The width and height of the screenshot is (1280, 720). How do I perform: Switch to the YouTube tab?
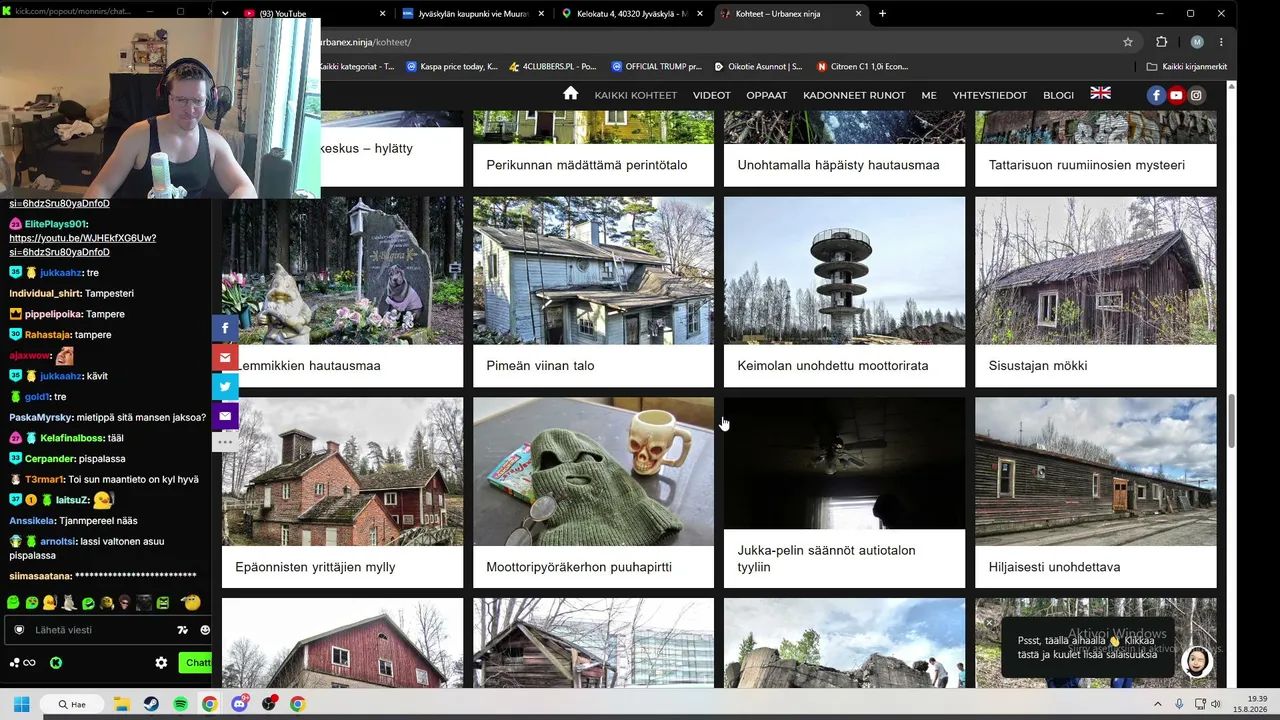click(x=316, y=14)
